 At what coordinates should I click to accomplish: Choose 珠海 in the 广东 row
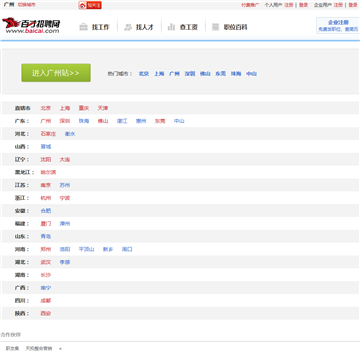tap(84, 121)
